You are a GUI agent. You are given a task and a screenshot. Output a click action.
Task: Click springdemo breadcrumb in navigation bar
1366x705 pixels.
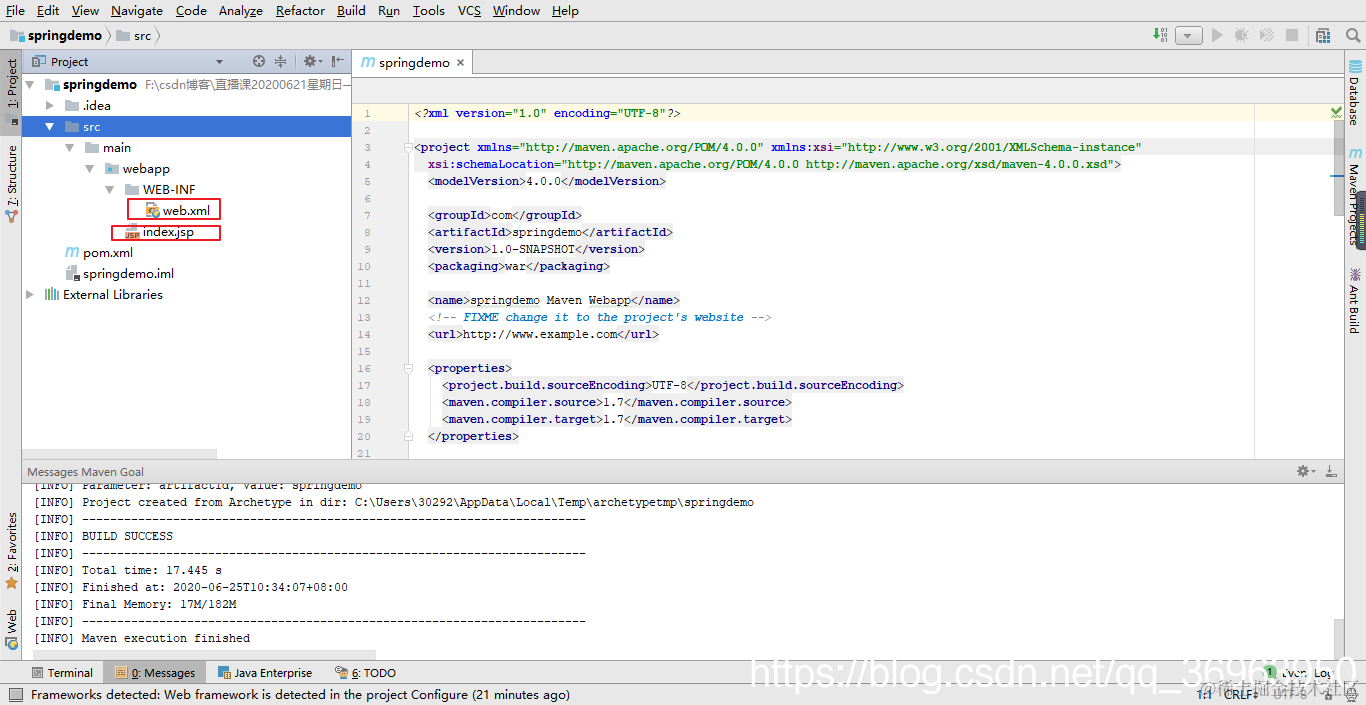coord(57,35)
